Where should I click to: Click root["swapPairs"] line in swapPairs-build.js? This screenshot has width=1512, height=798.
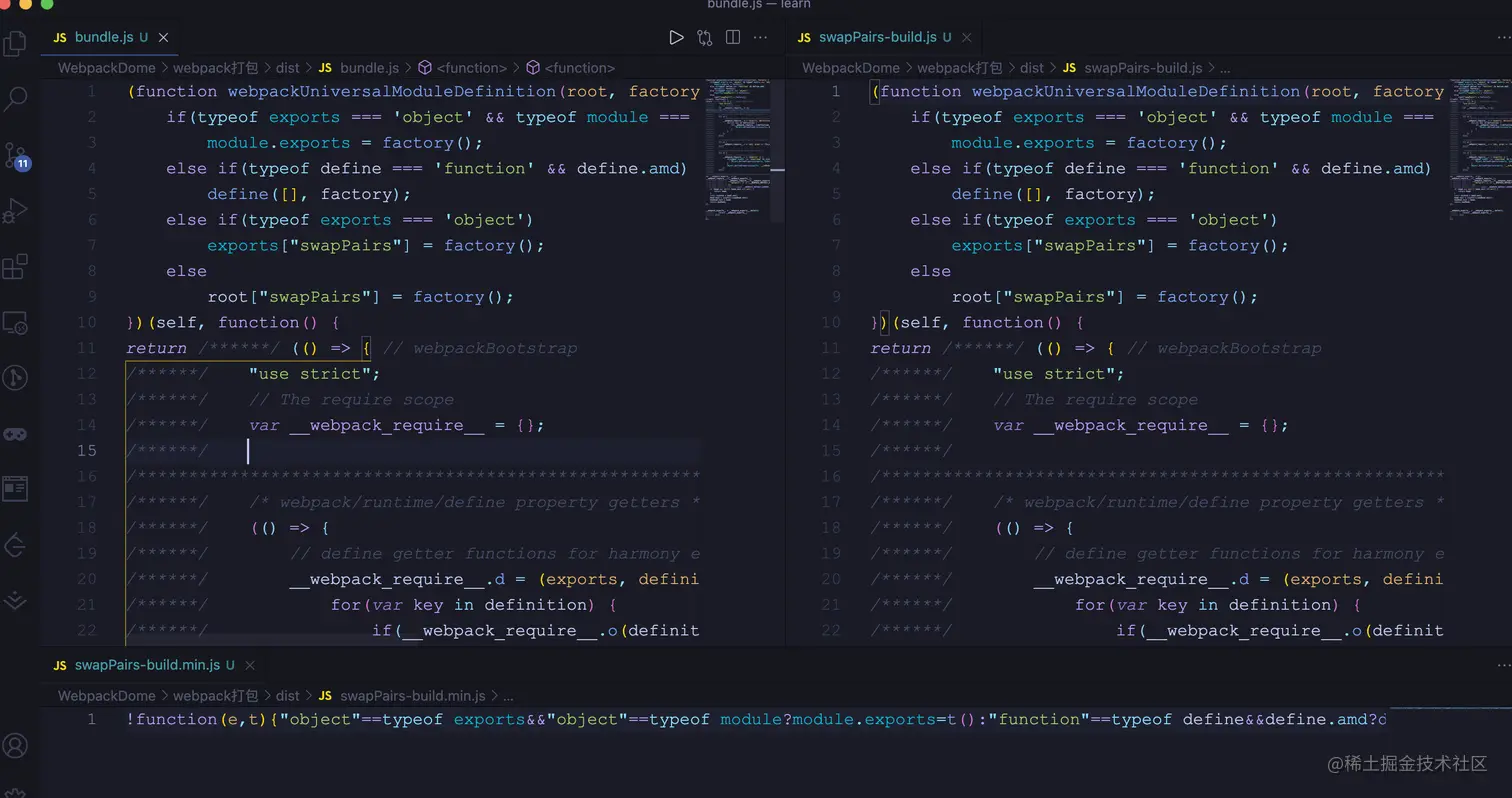pos(1104,297)
